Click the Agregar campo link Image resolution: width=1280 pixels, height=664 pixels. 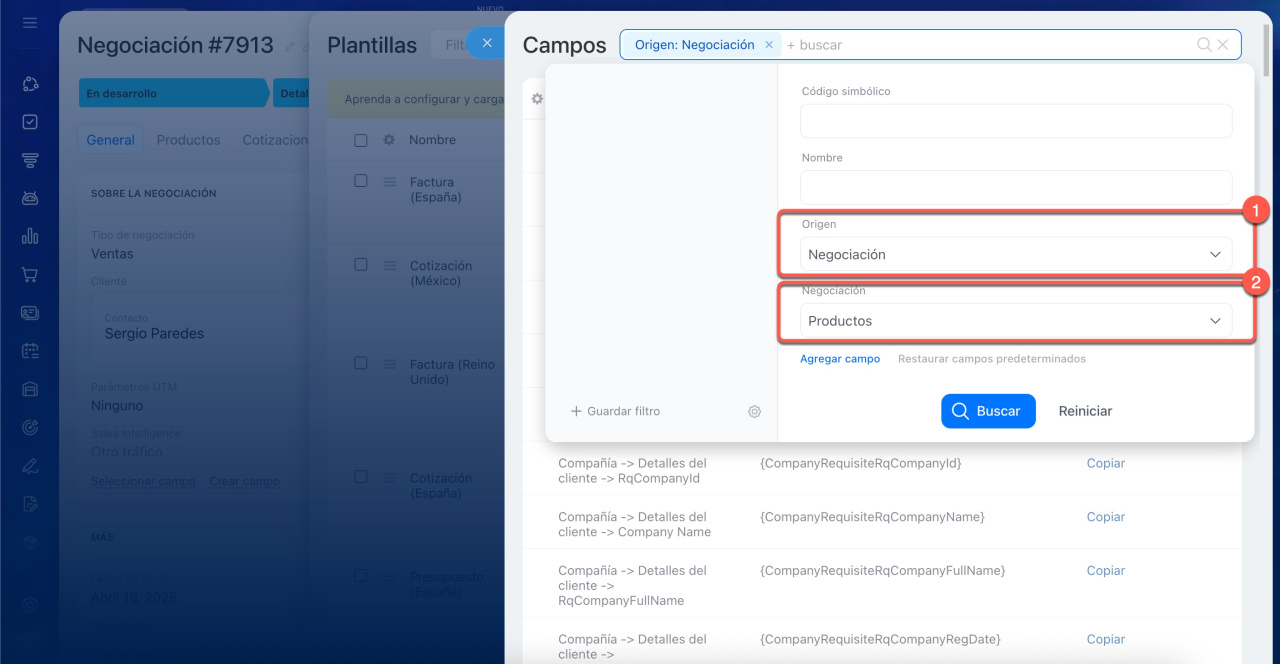(839, 359)
